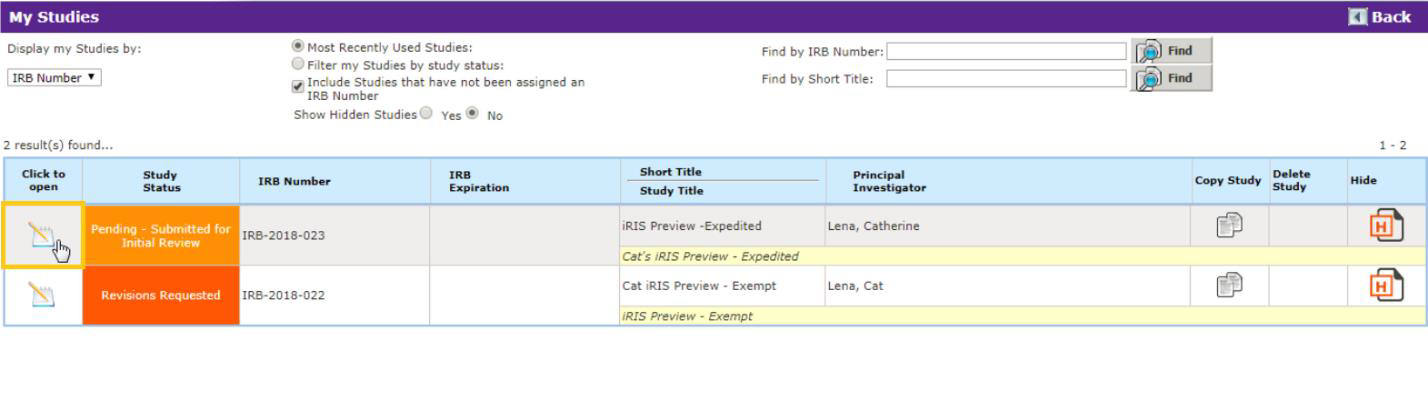Hide study IRB-2018-023 with H icon
Screen dimensions: 1428x401
[x=1385, y=226]
